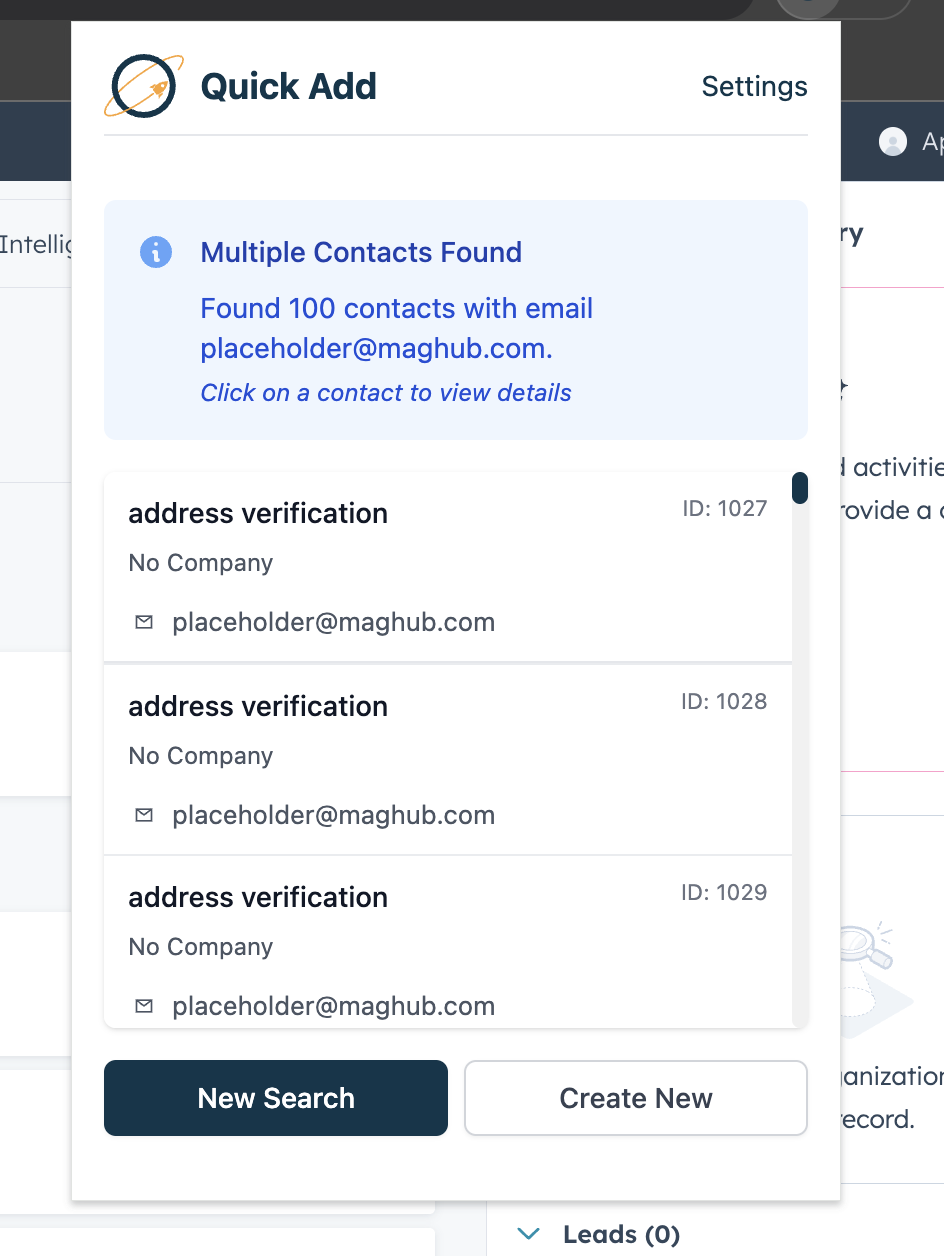
Task: Click the email address under contact ID 1027
Action: tap(333, 623)
